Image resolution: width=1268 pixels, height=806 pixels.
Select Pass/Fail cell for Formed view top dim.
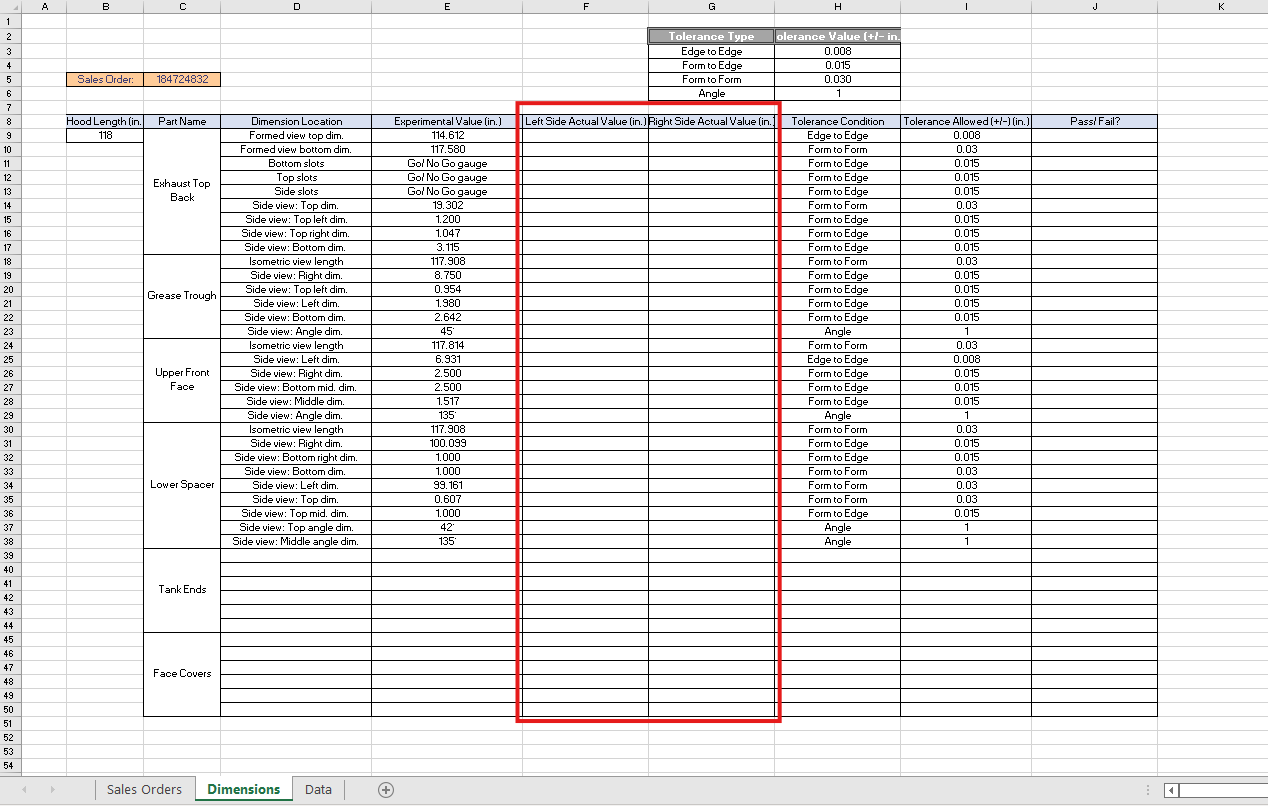(1094, 135)
